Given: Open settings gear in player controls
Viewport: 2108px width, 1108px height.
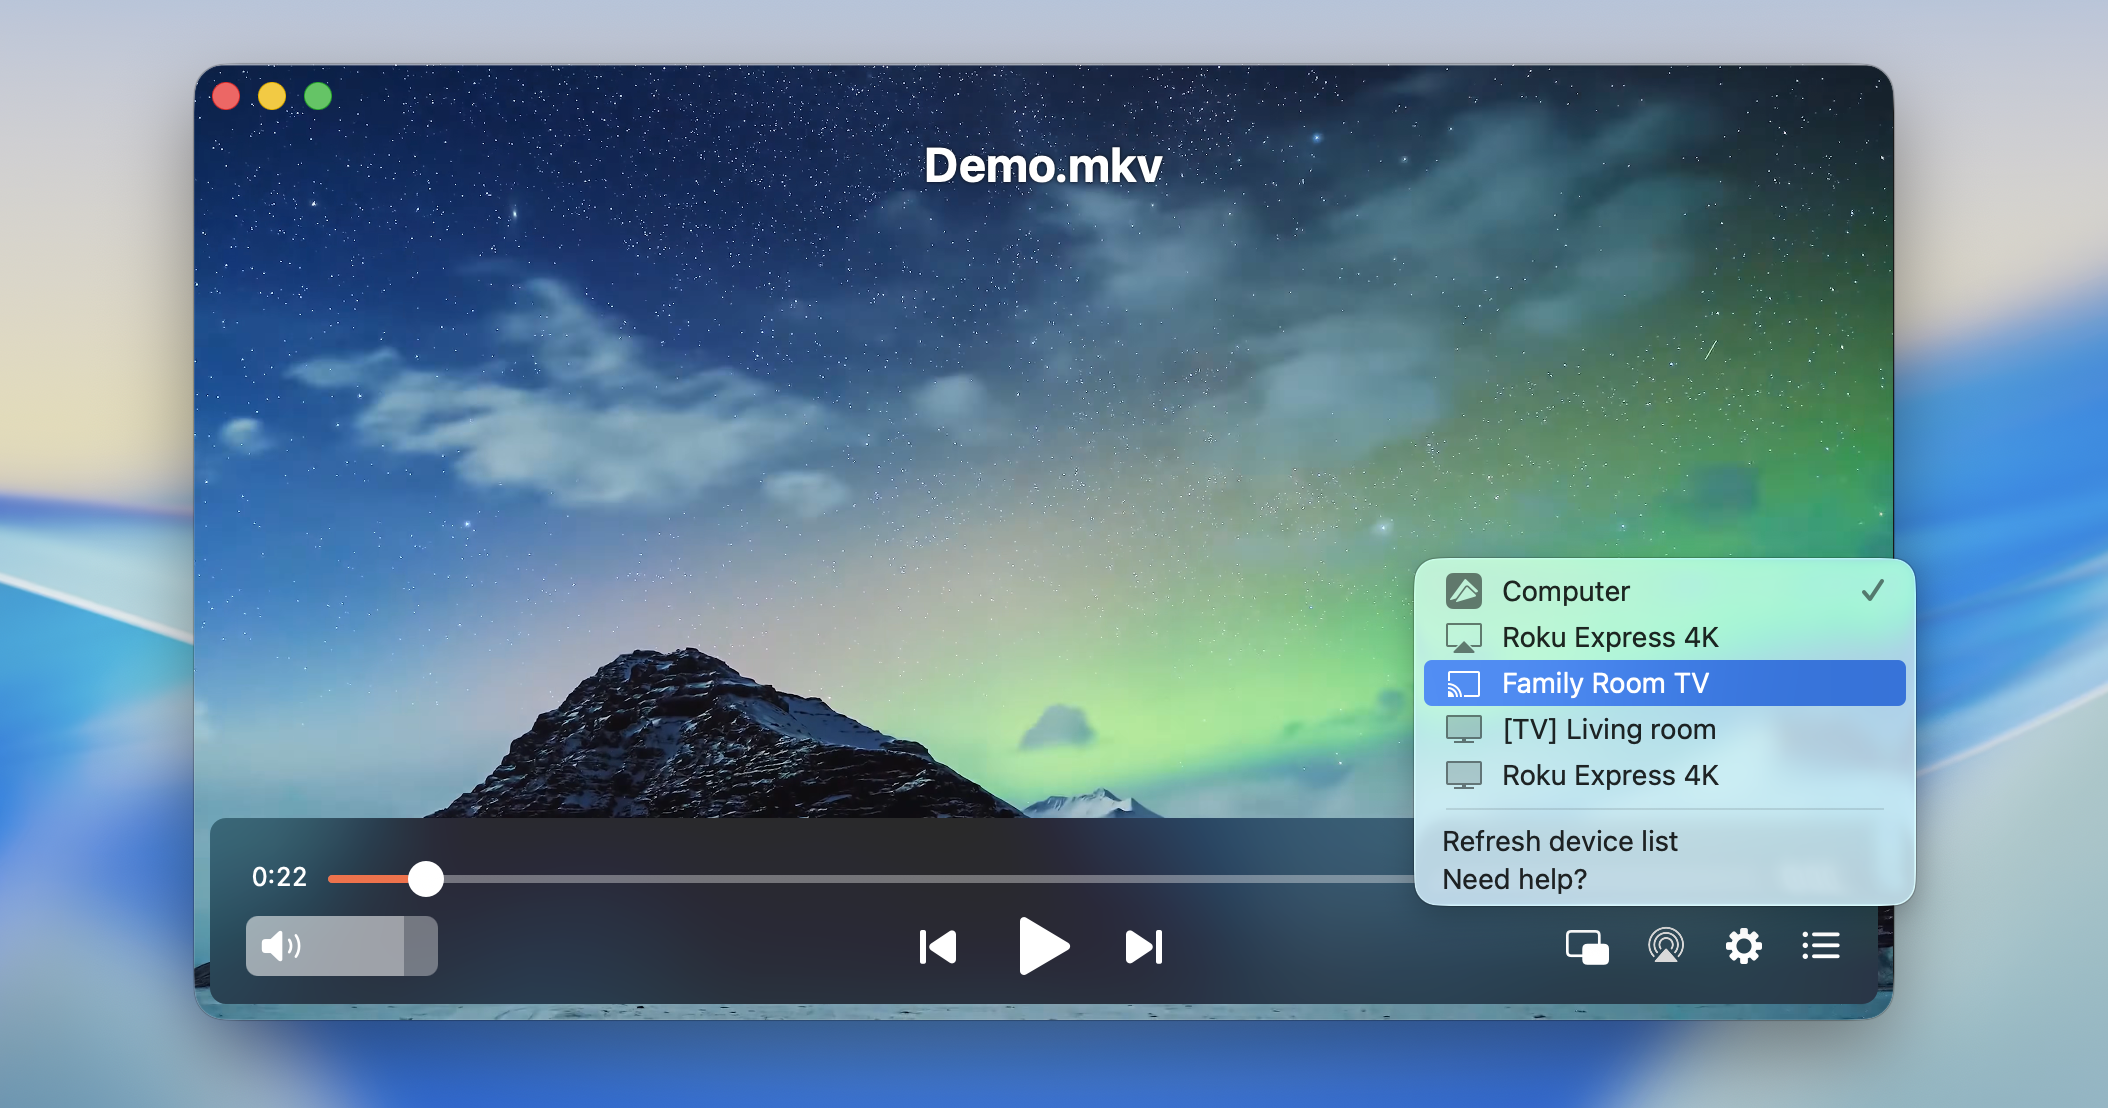Looking at the screenshot, I should click(1743, 946).
